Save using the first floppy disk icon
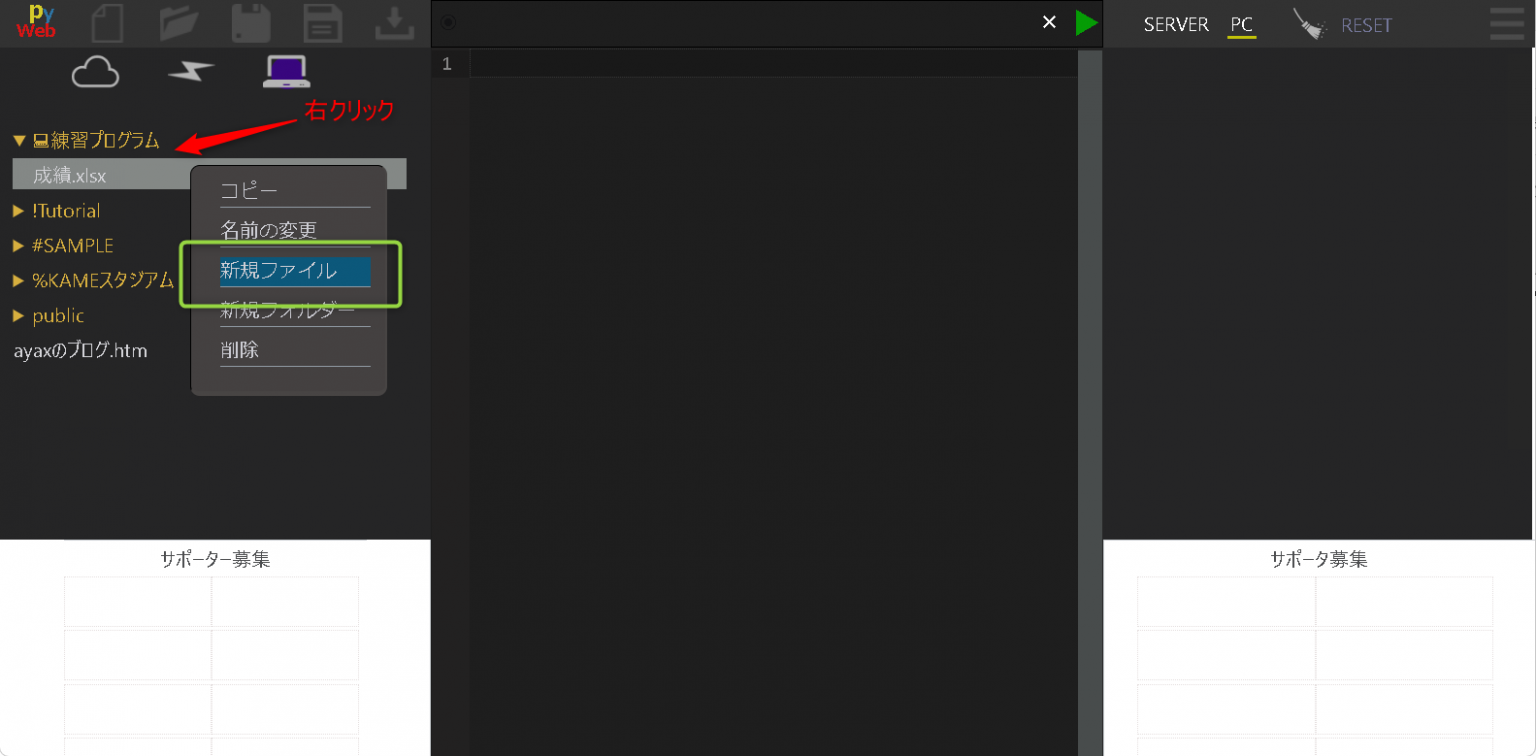The image size is (1536, 756). click(x=251, y=23)
